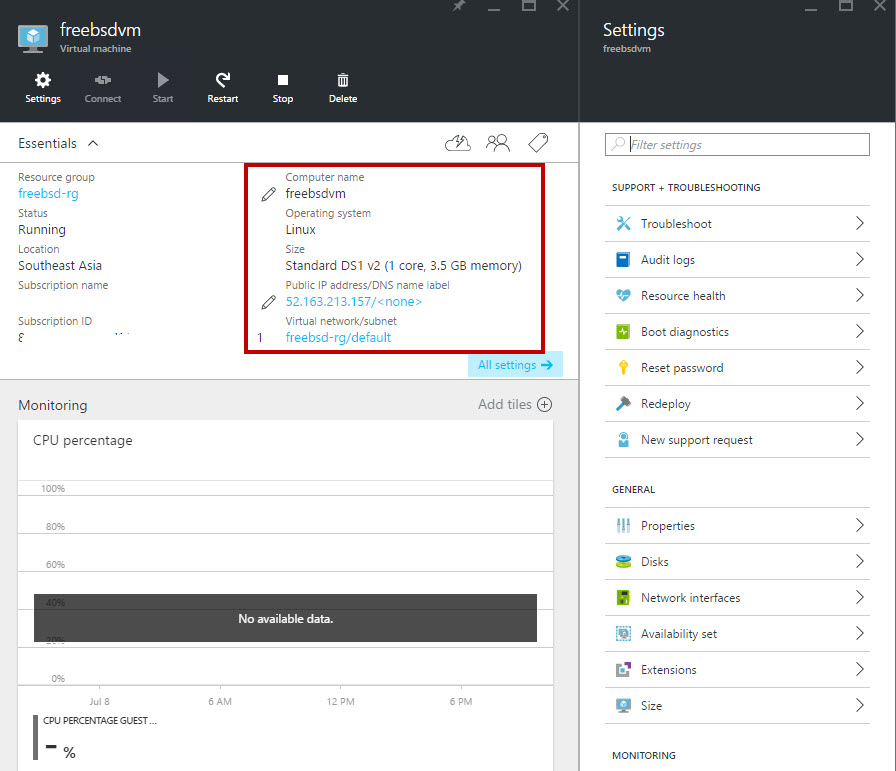Expand the New support request chevron
Image resolution: width=896 pixels, height=771 pixels.
pos(859,440)
